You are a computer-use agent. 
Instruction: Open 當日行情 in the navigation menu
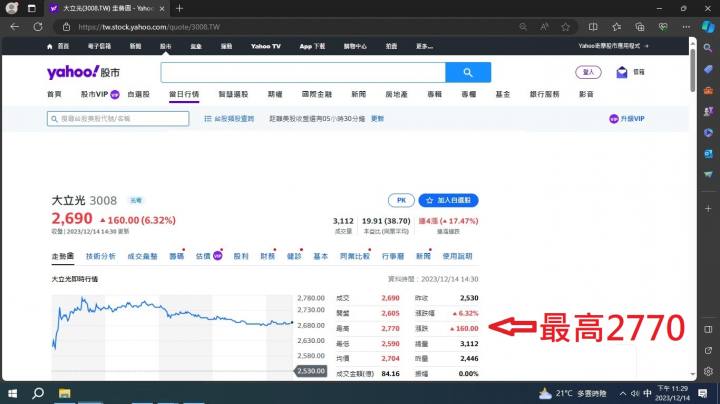(x=183, y=94)
